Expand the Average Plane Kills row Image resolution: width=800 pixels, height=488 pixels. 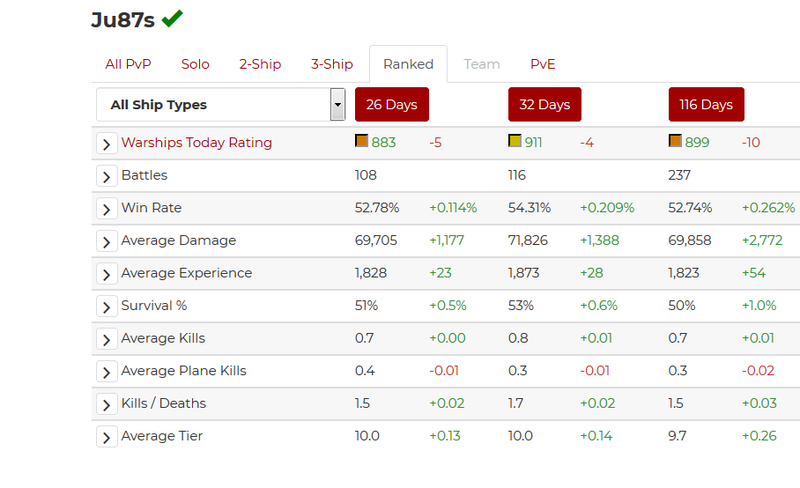pos(107,371)
